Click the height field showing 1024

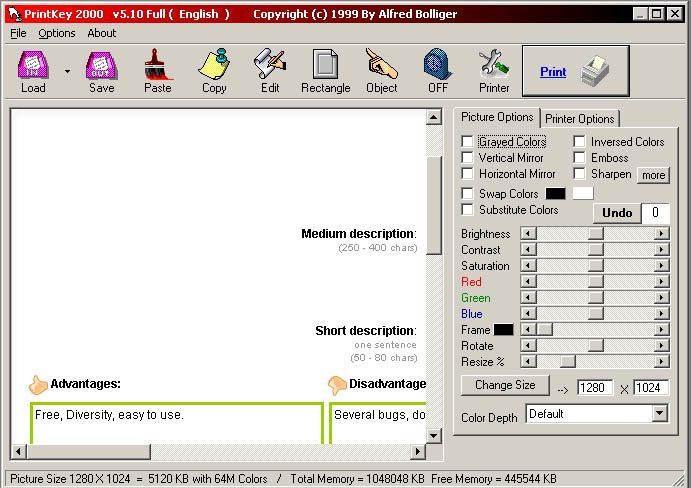651,387
